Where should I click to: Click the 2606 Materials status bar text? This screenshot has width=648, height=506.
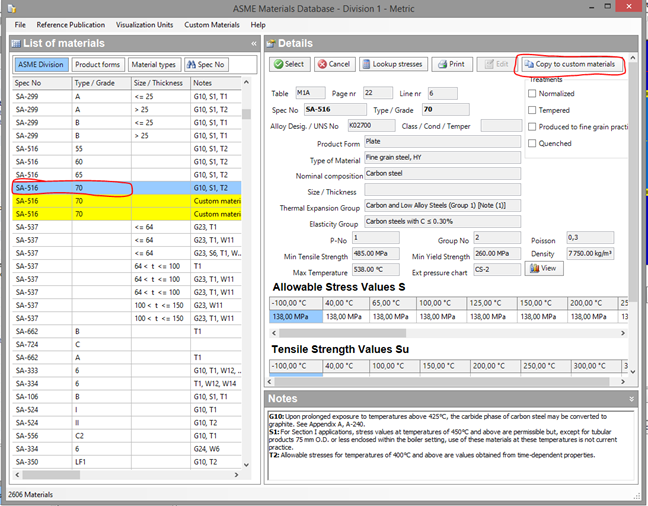tap(31, 494)
